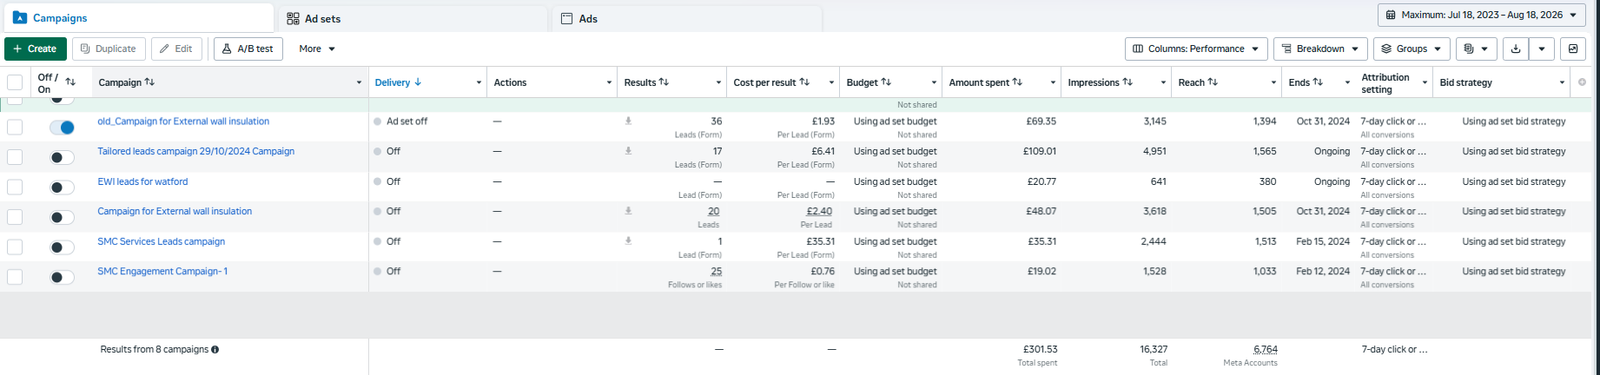Click the export download icon button
The width and height of the screenshot is (1600, 375).
1516,48
